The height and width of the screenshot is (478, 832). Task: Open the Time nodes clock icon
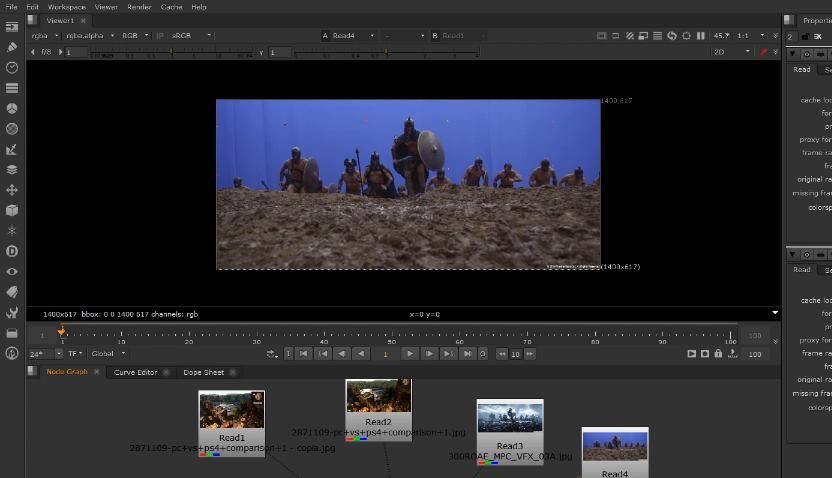tap(12, 67)
